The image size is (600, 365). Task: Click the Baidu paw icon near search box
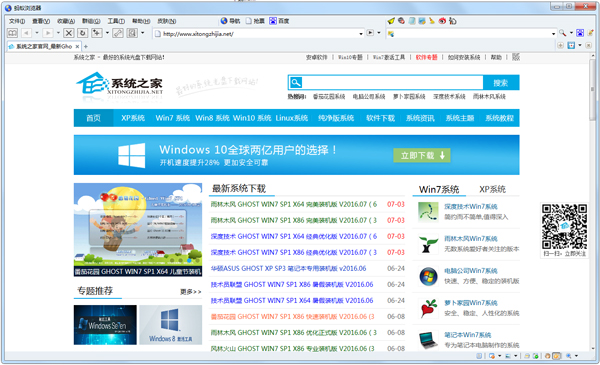[580, 33]
